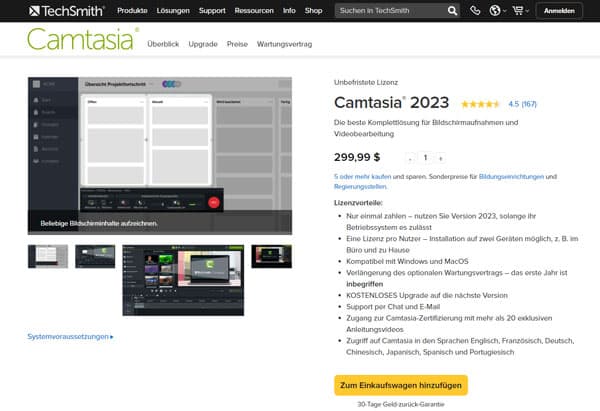The image size is (600, 411).
Task: Click the search magnifier icon
Action: (x=452, y=11)
